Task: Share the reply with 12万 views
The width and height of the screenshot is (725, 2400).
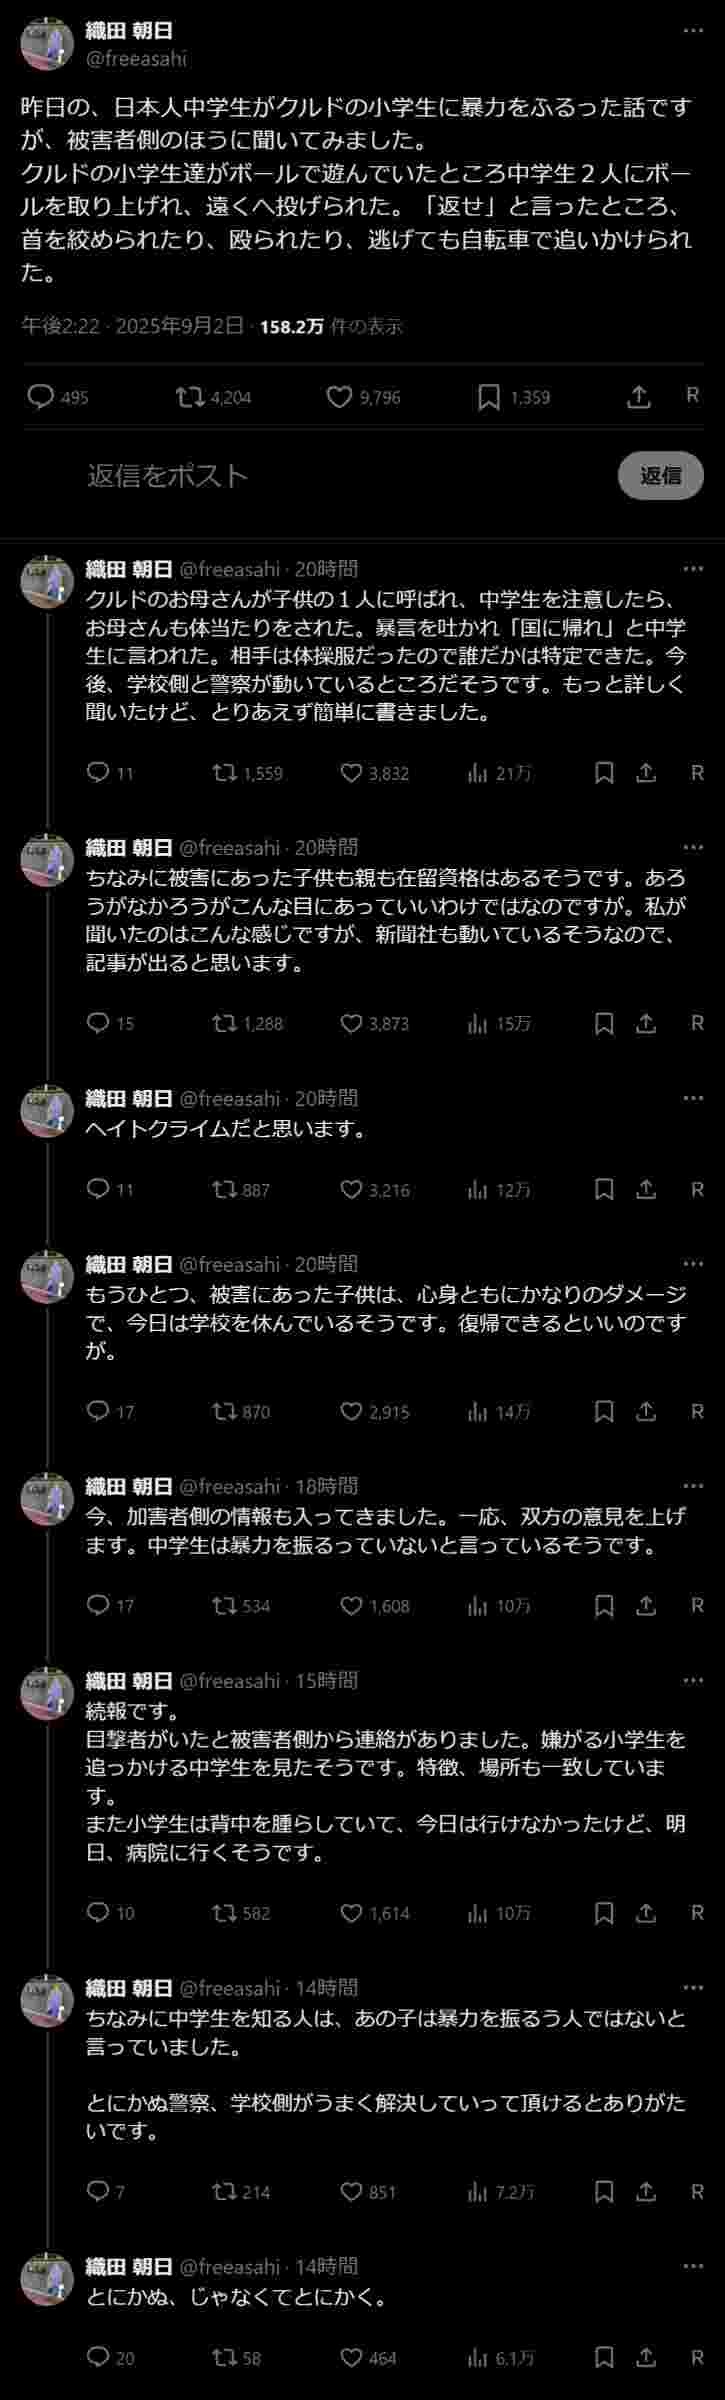Action: [646, 1189]
